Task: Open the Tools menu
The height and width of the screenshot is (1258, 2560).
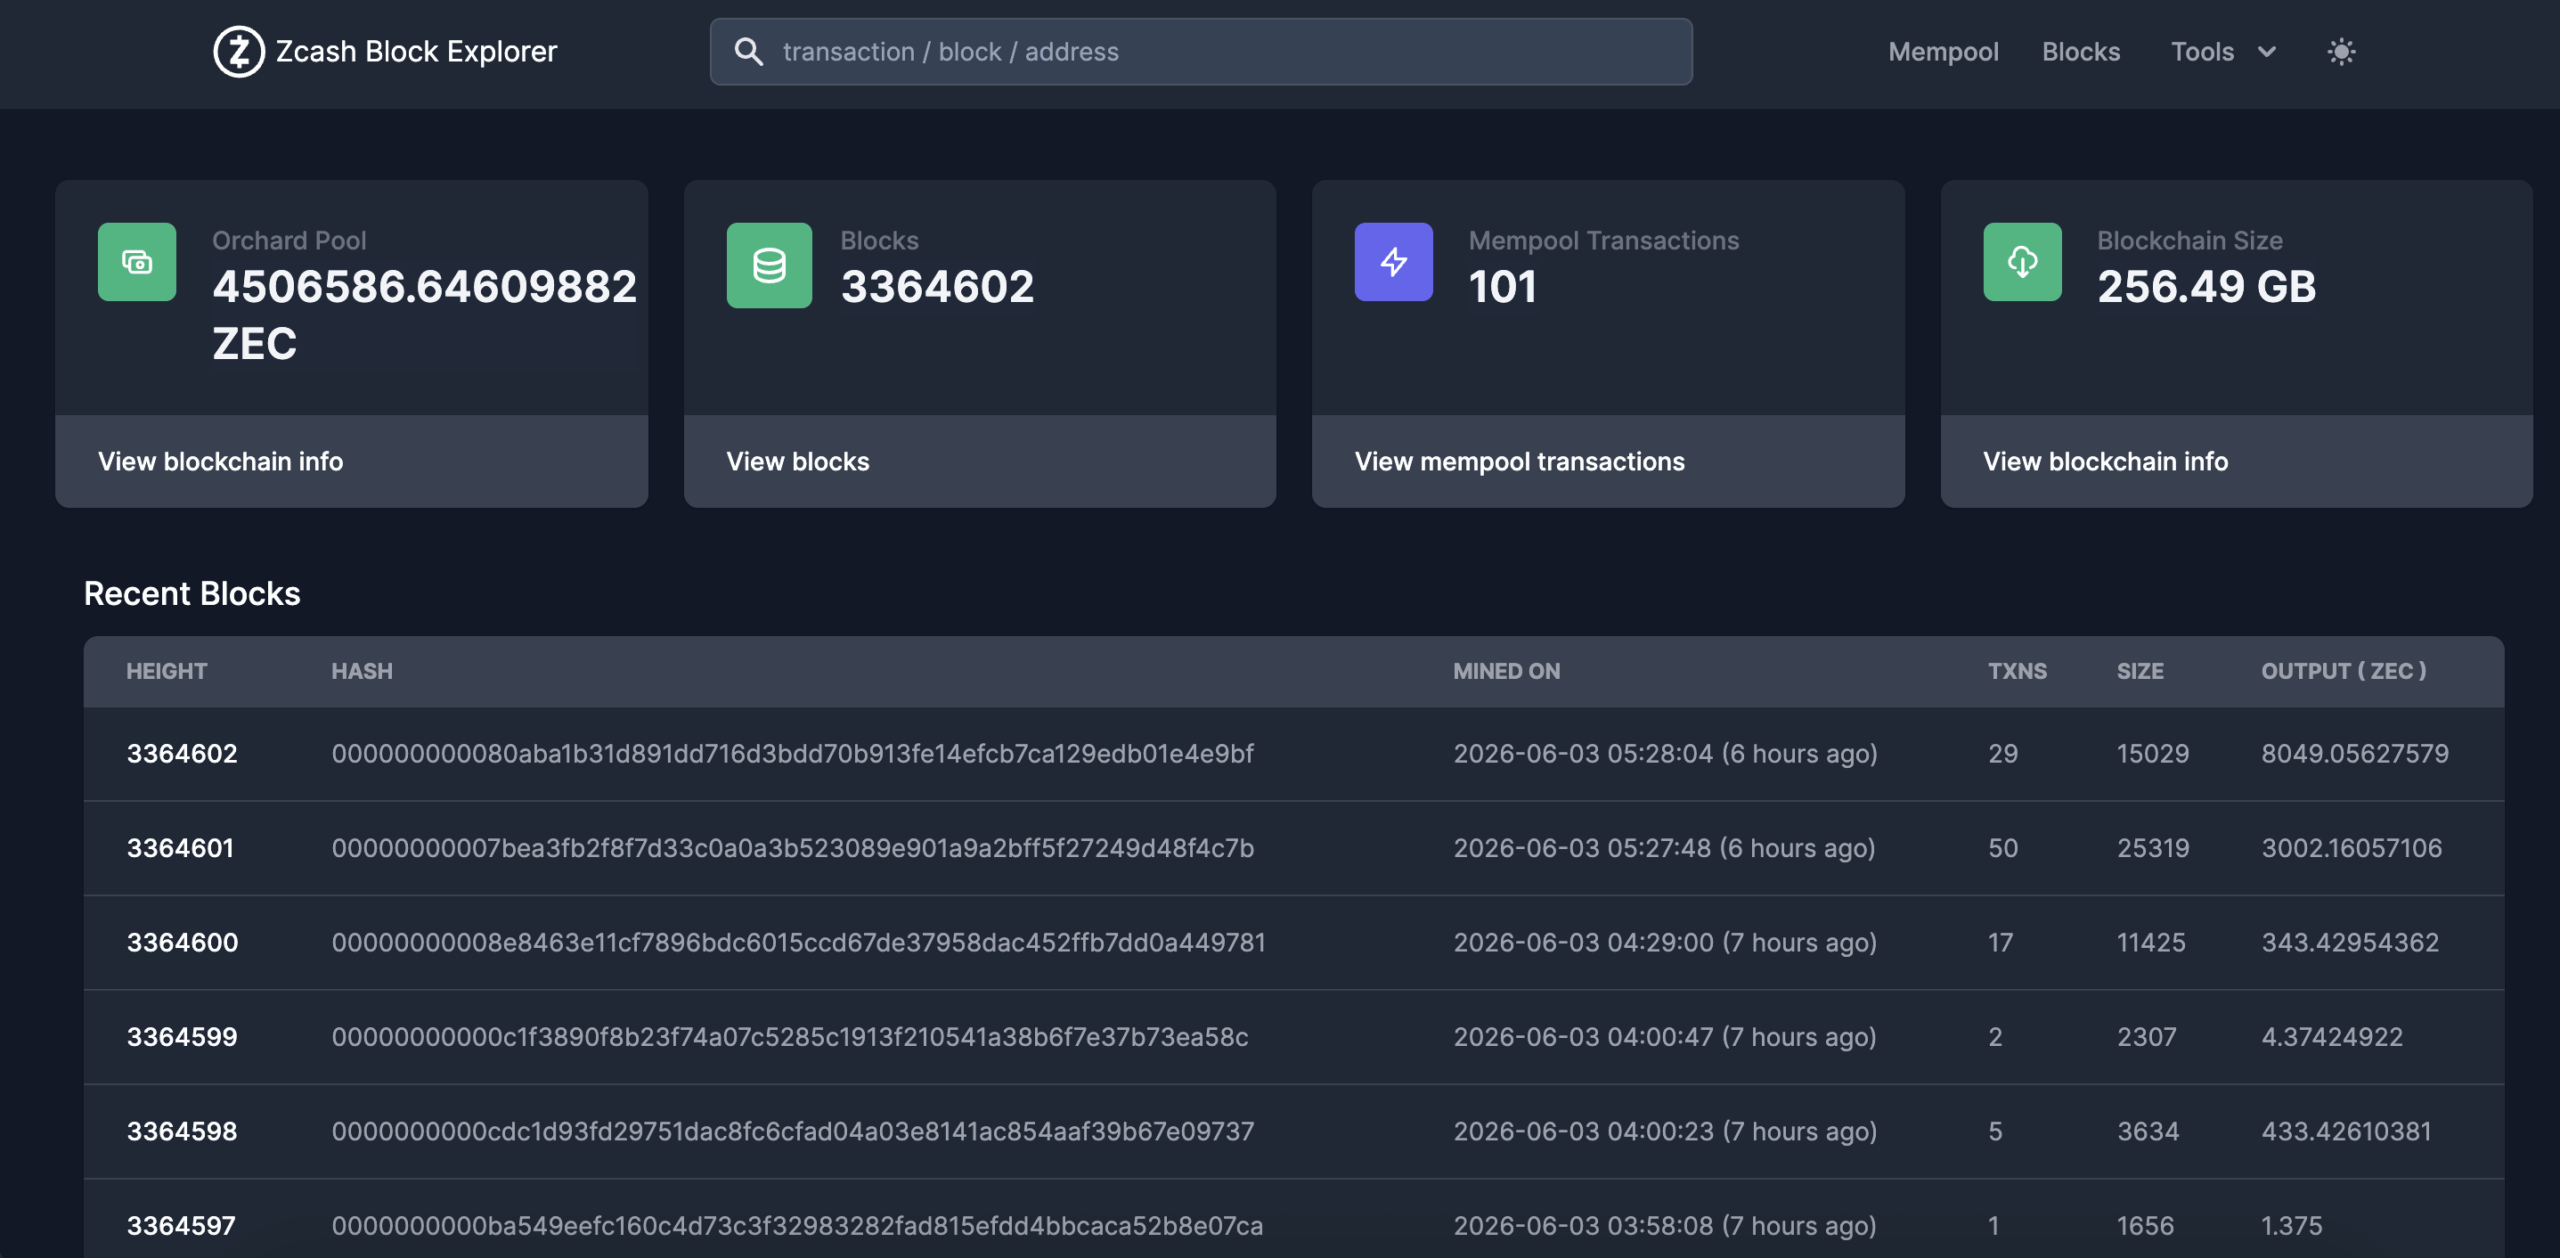Action: [2202, 52]
